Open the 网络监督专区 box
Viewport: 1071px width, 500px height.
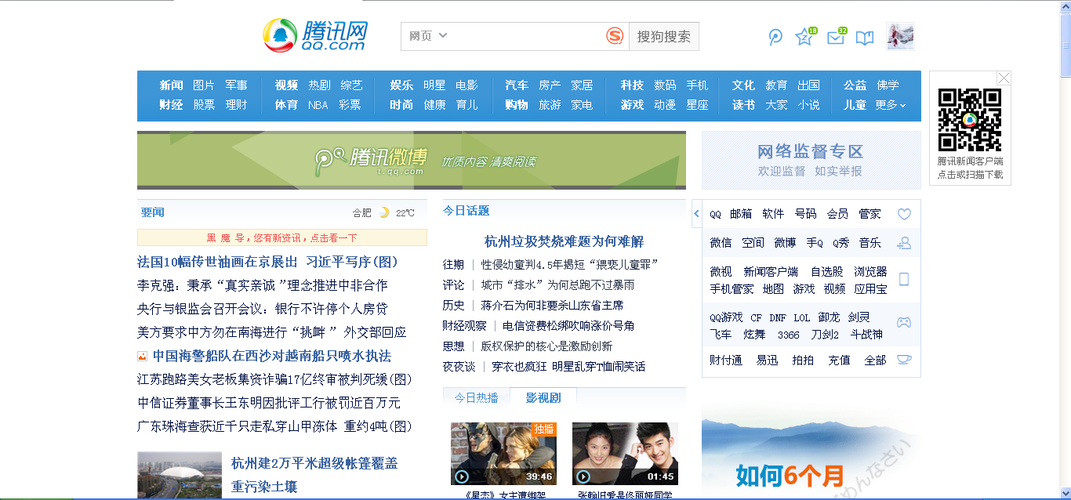tap(811, 160)
